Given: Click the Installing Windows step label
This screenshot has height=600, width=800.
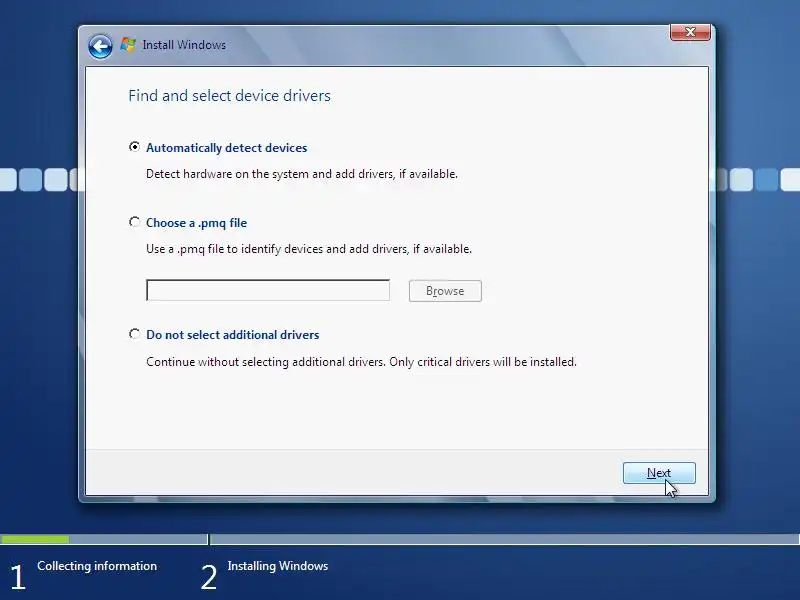Looking at the screenshot, I should click(278, 566).
